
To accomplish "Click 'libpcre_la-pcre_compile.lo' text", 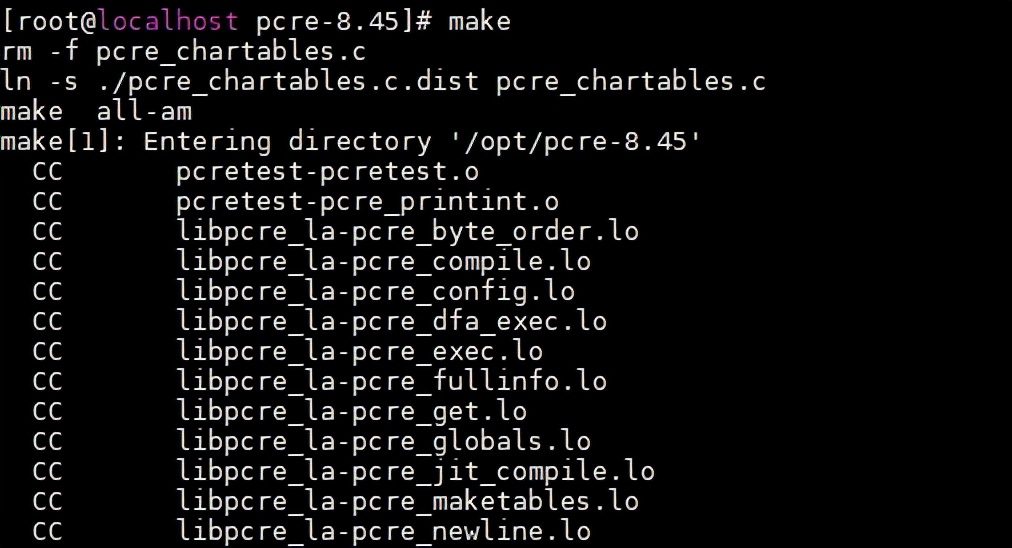I will 383,261.
